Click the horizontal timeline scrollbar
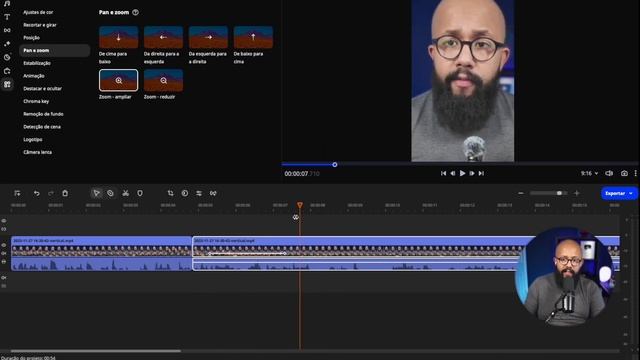This screenshot has width=640, height=360. (x=96, y=351)
